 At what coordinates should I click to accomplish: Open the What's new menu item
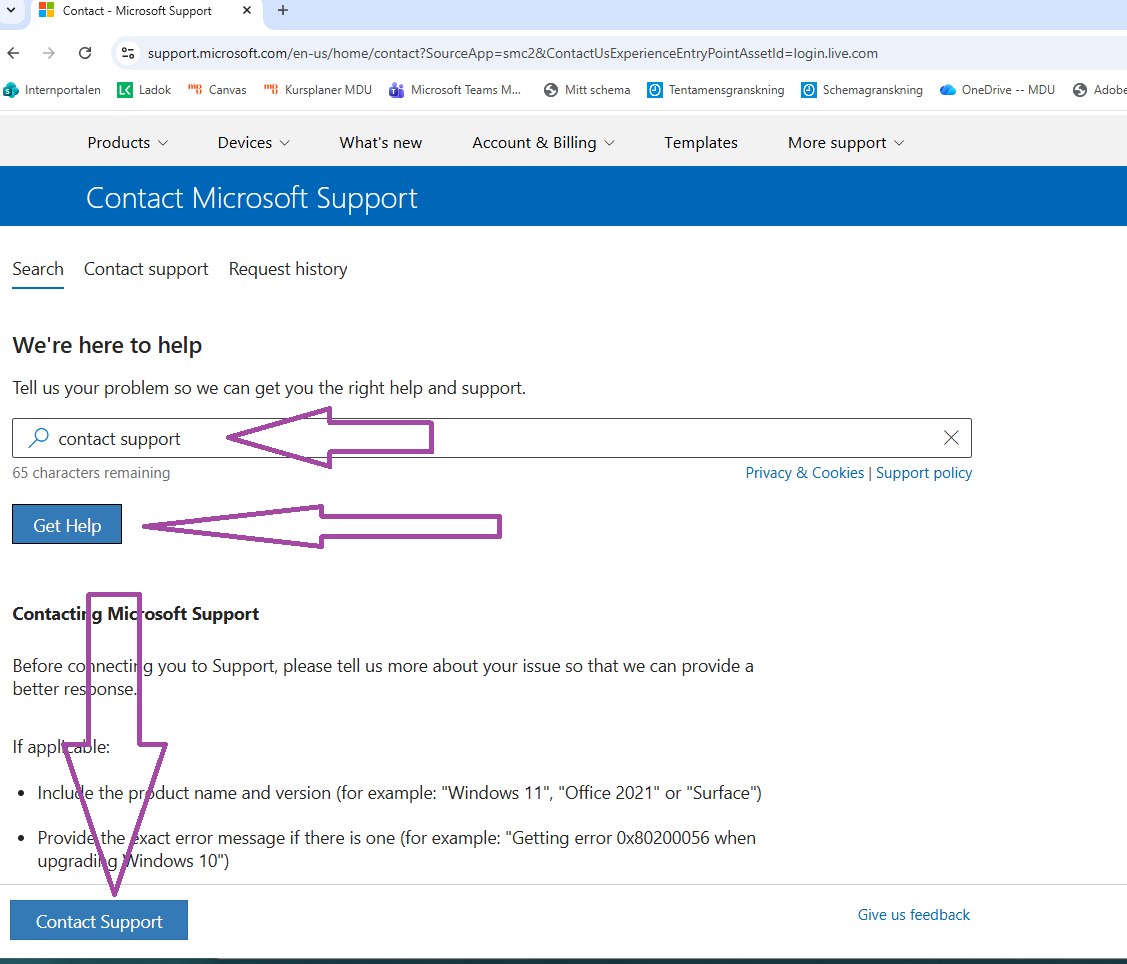(381, 143)
